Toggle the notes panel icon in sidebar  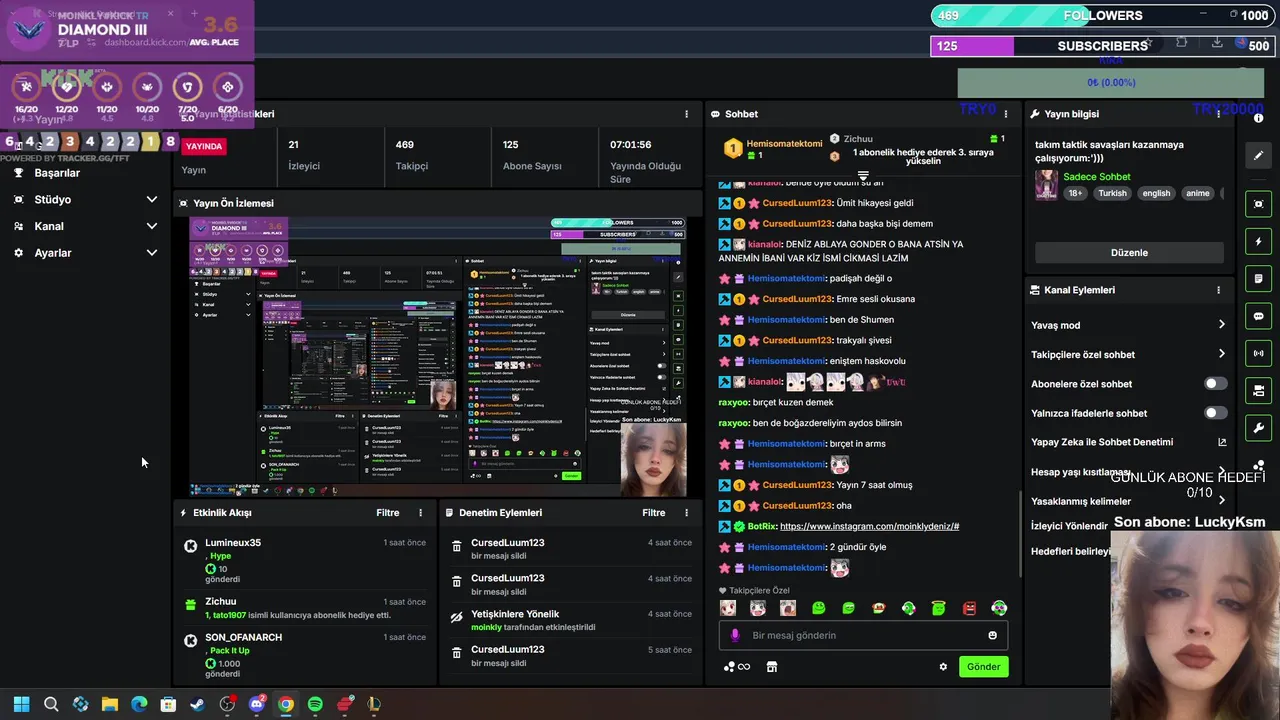coord(1258,278)
